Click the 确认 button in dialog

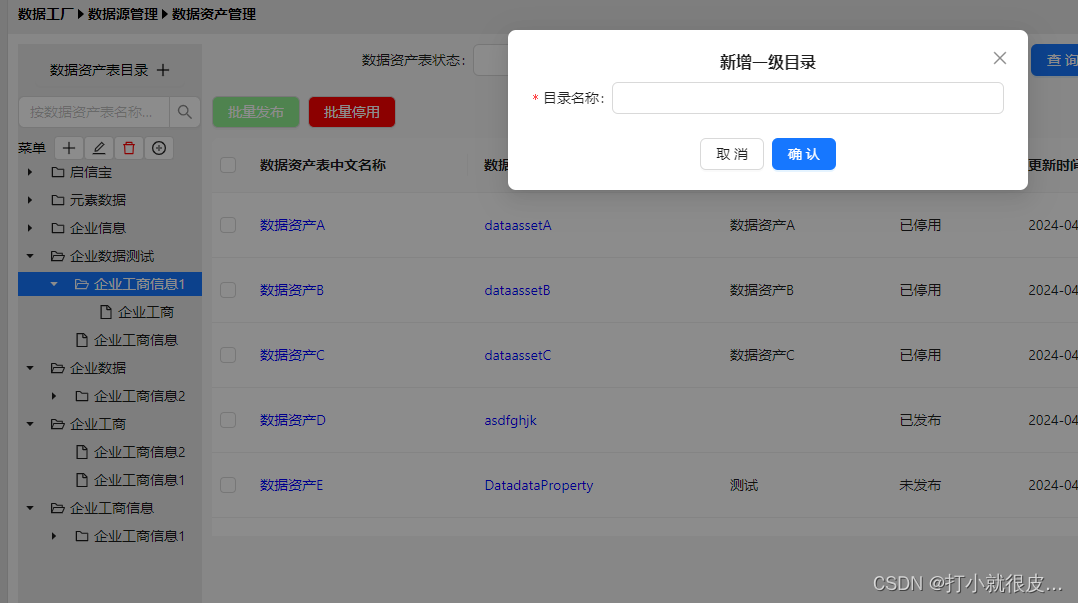804,154
